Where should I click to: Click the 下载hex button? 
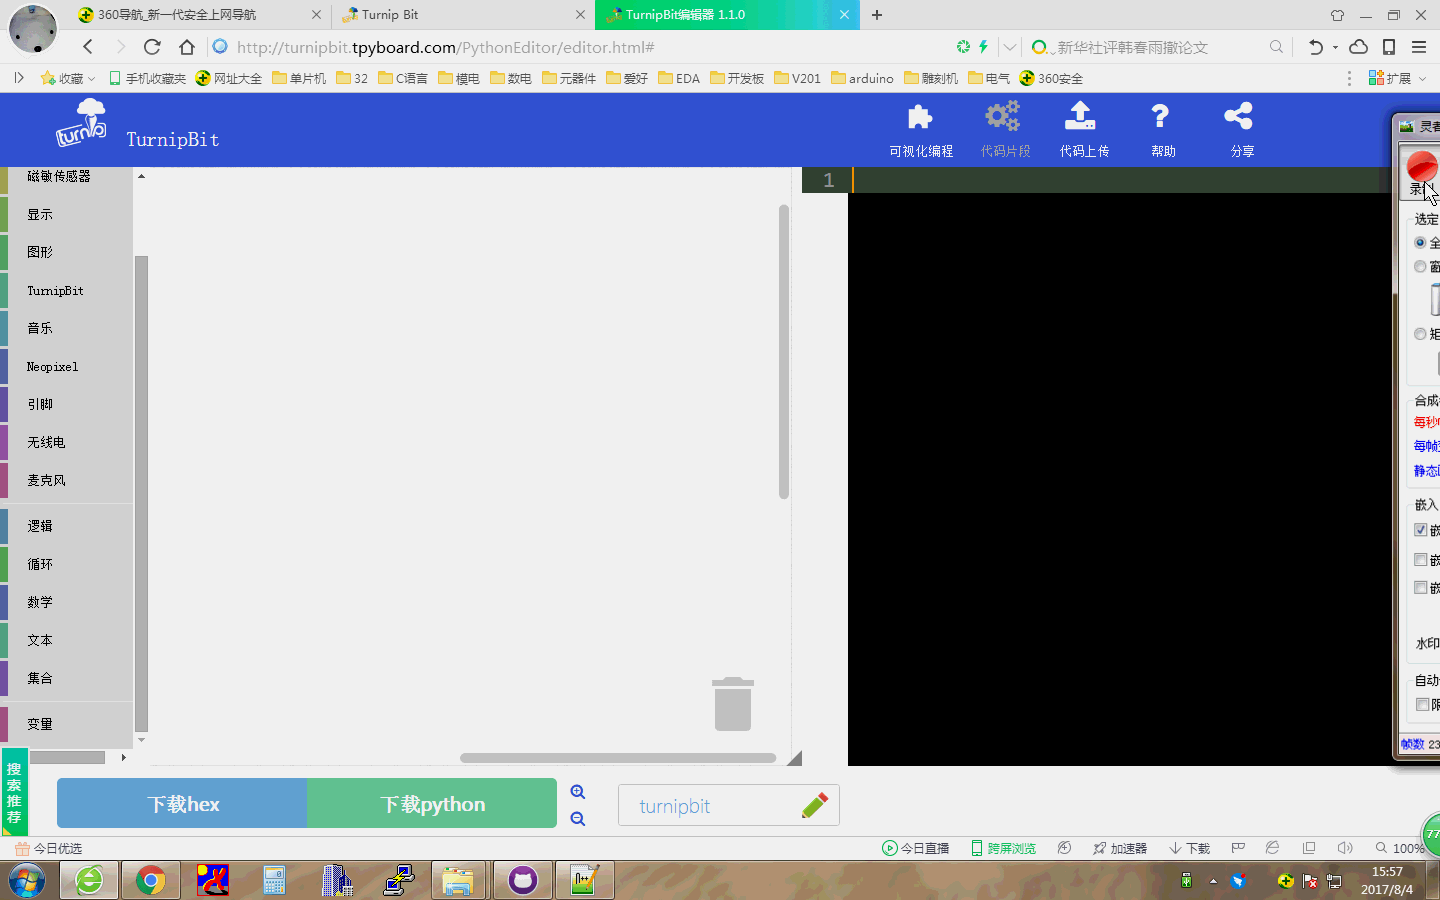pyautogui.click(x=182, y=803)
